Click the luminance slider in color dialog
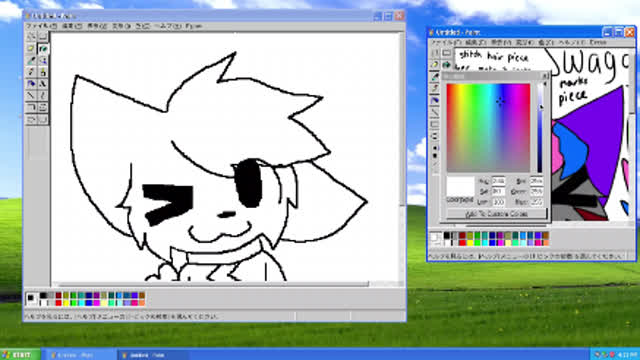640x360 pixels. click(x=540, y=128)
